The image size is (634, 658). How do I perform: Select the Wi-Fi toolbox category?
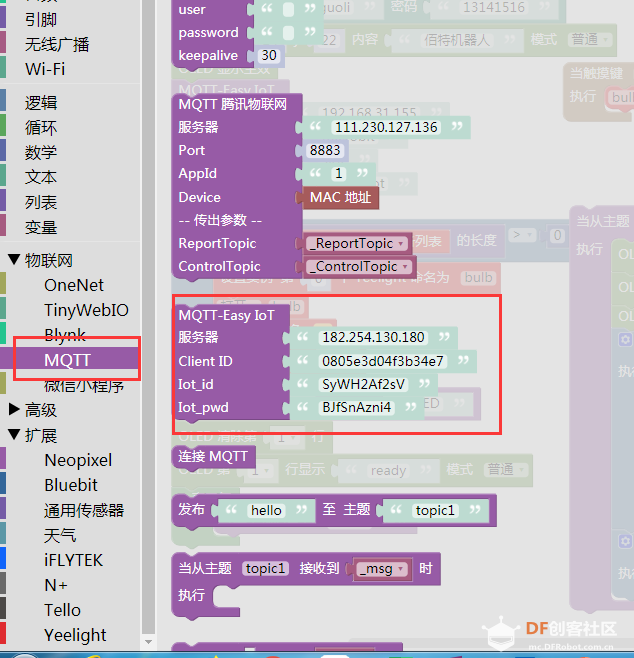[45, 69]
